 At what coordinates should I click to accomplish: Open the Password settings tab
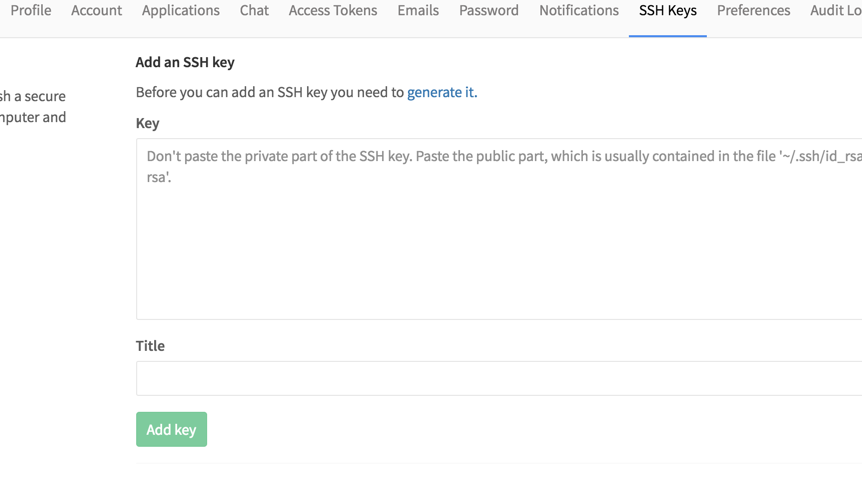[x=489, y=10]
